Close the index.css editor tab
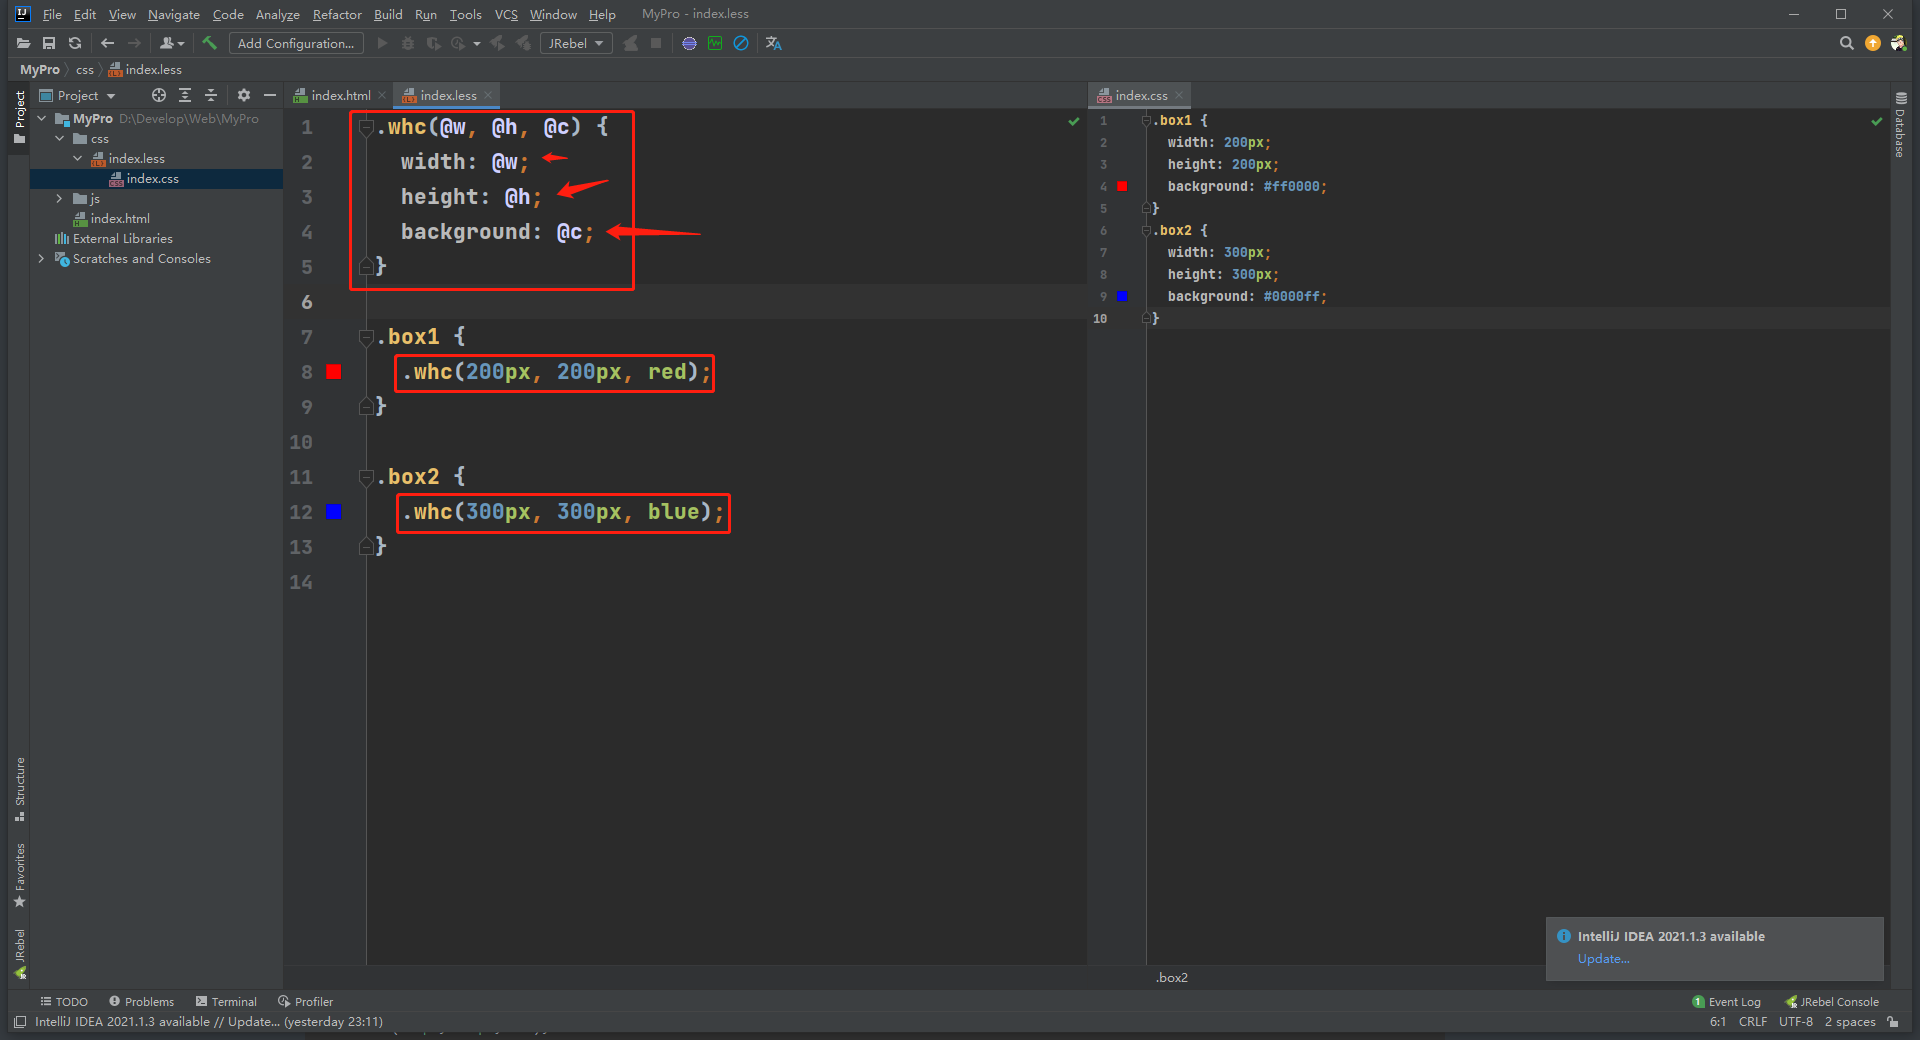The width and height of the screenshot is (1920, 1040). (x=1179, y=95)
